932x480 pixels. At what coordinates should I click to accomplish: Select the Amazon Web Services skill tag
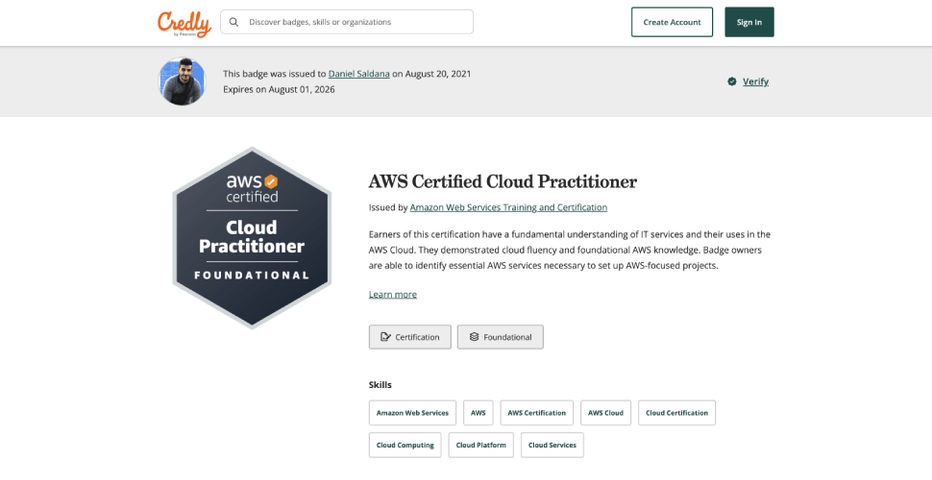[412, 413]
